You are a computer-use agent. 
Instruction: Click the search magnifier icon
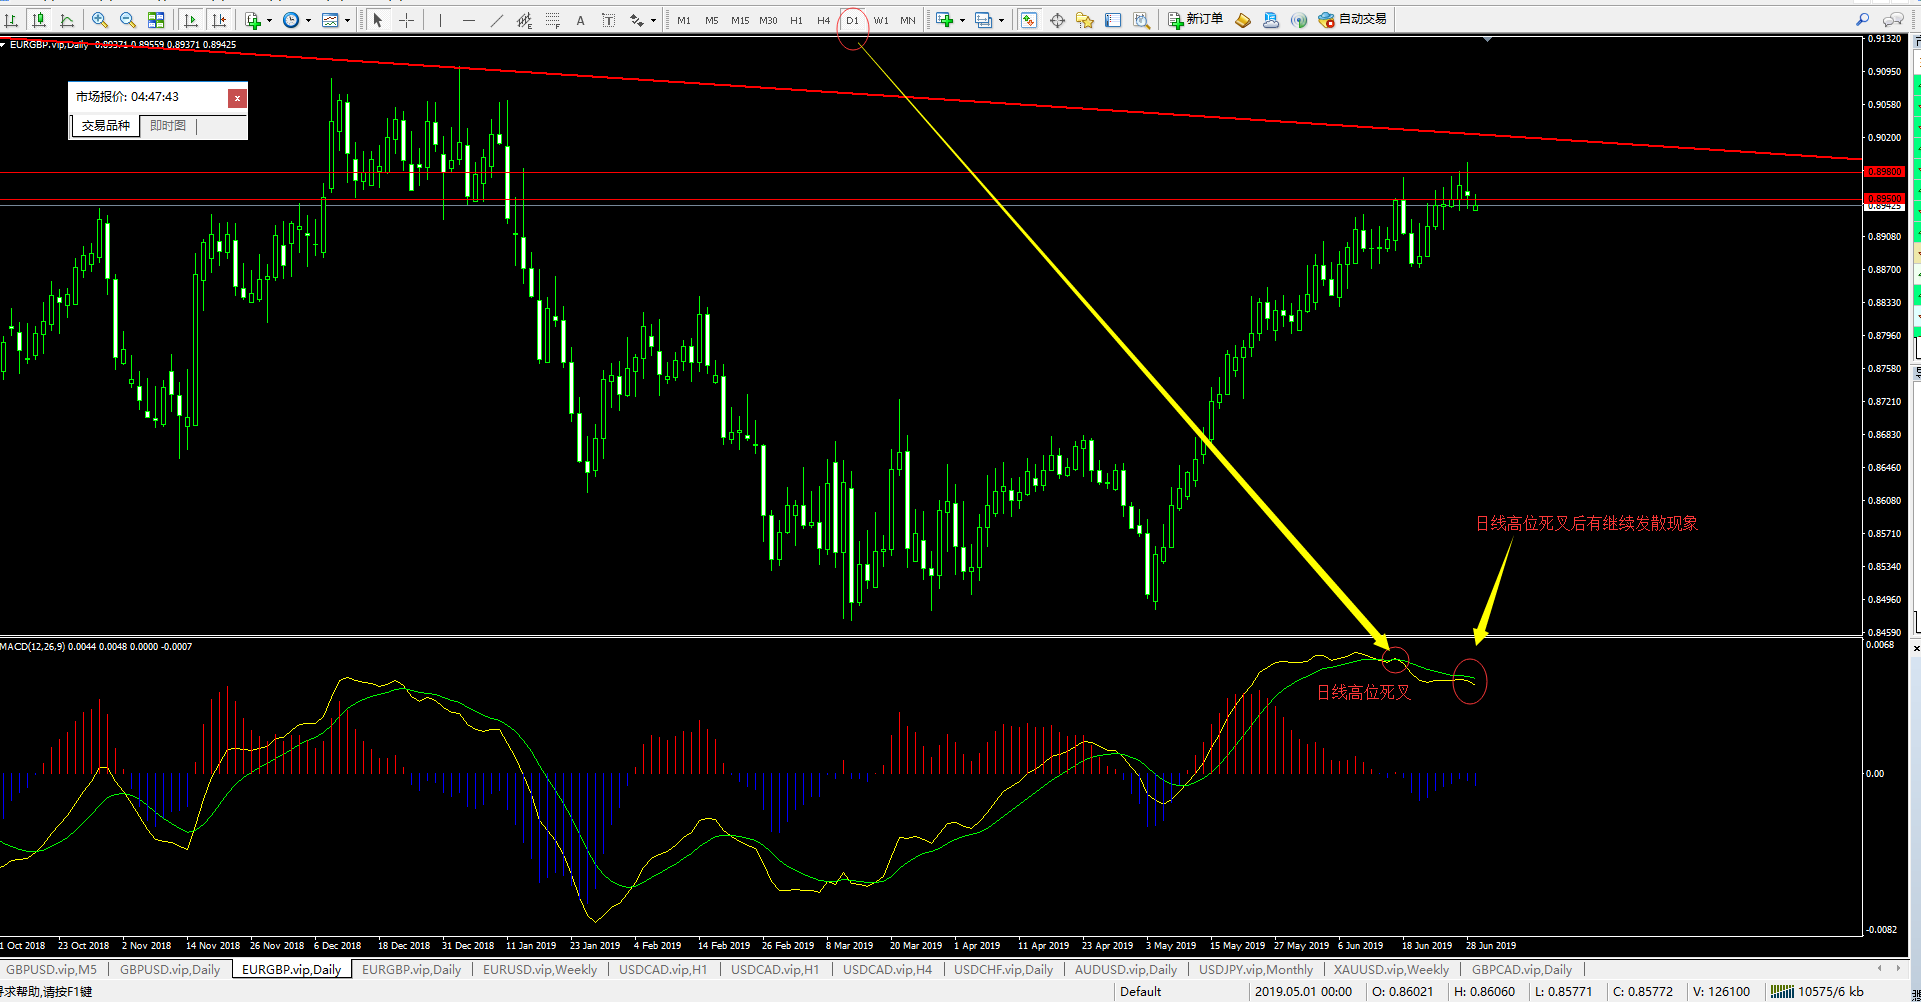point(1863,20)
